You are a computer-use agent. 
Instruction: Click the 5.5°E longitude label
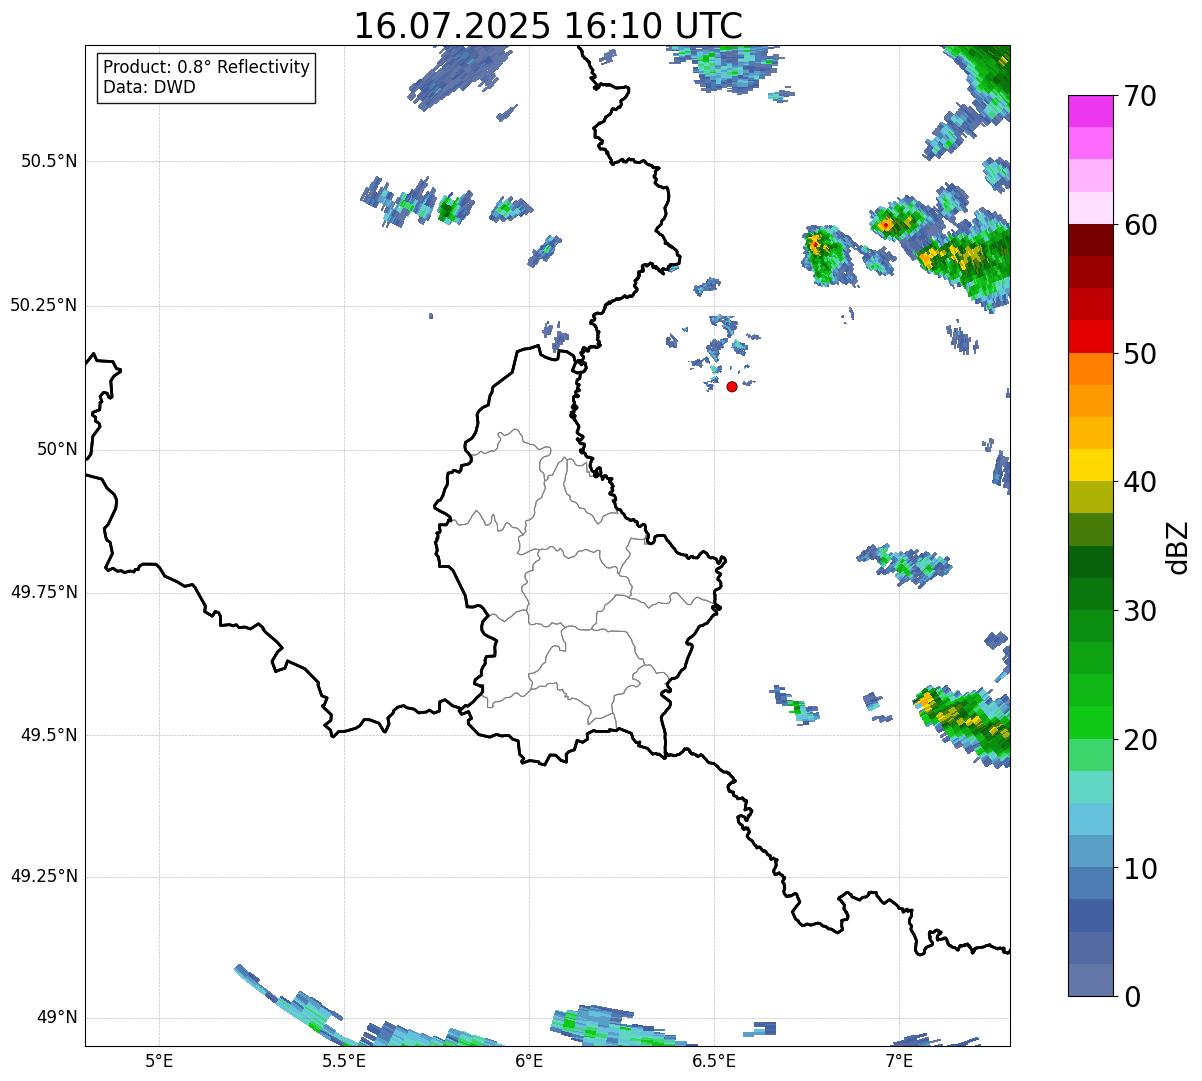(344, 1060)
